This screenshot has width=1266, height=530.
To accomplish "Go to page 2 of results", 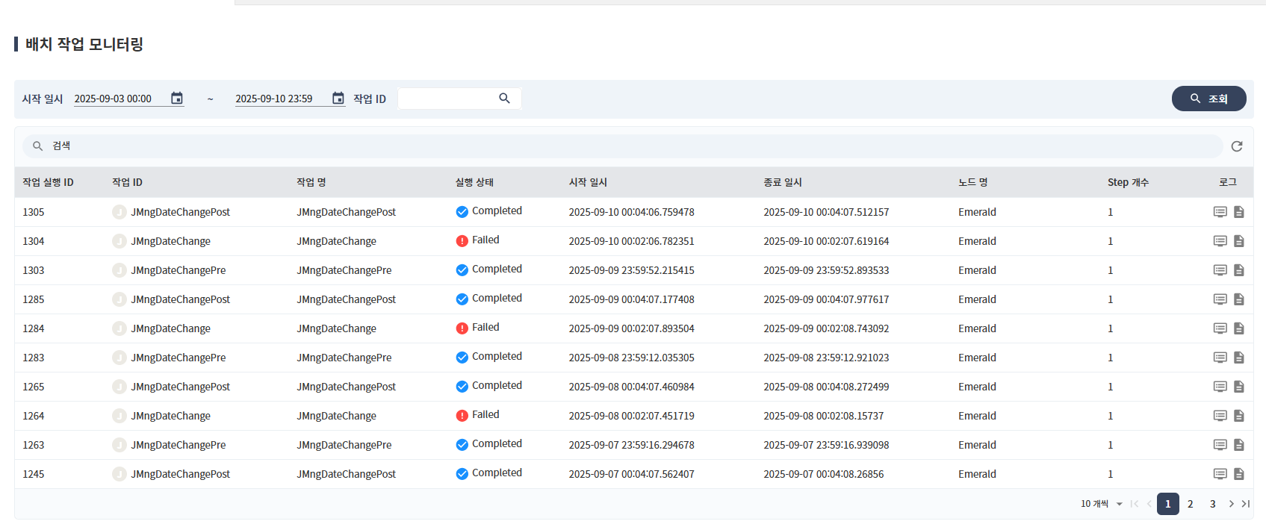I will (1190, 504).
